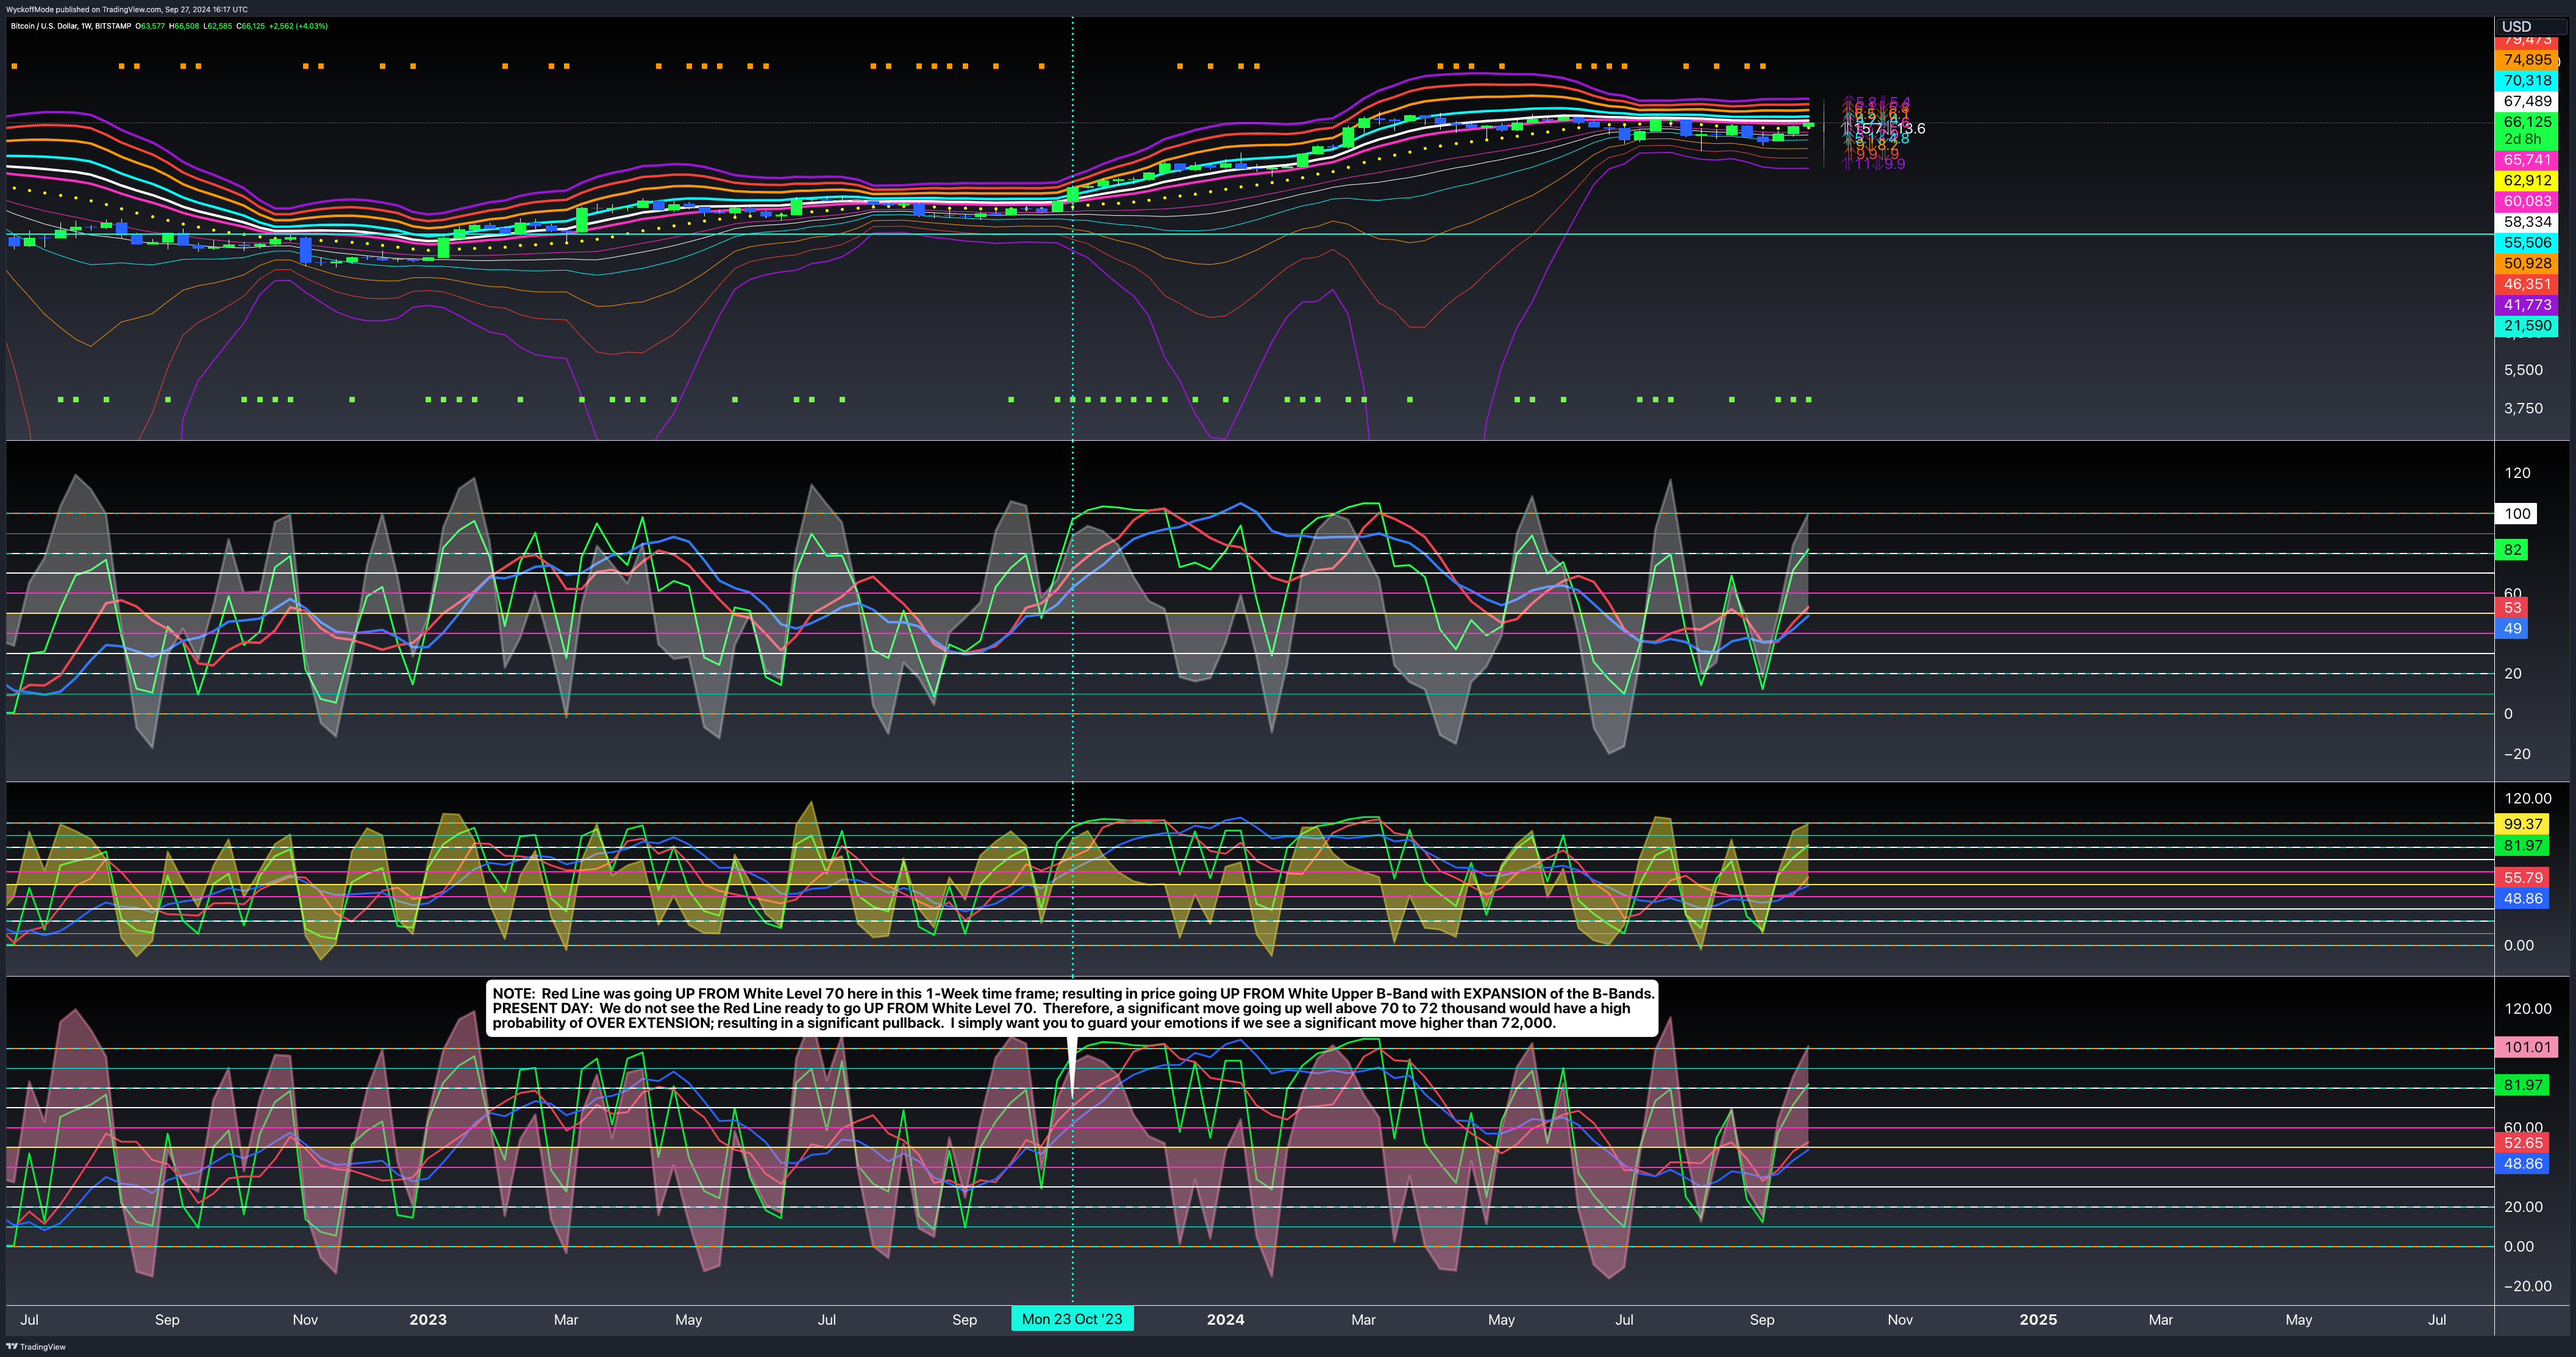
Task: Click the change value +2,562 (+4.03%)
Action: pyautogui.click(x=298, y=26)
